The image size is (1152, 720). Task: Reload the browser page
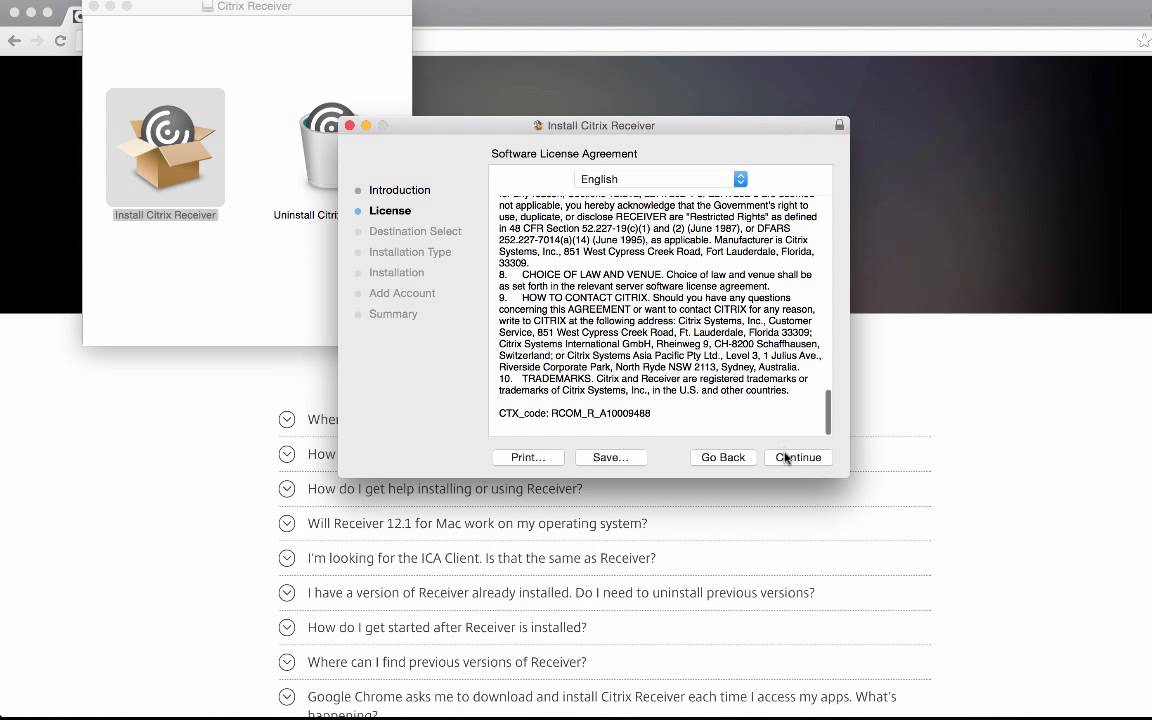(61, 40)
